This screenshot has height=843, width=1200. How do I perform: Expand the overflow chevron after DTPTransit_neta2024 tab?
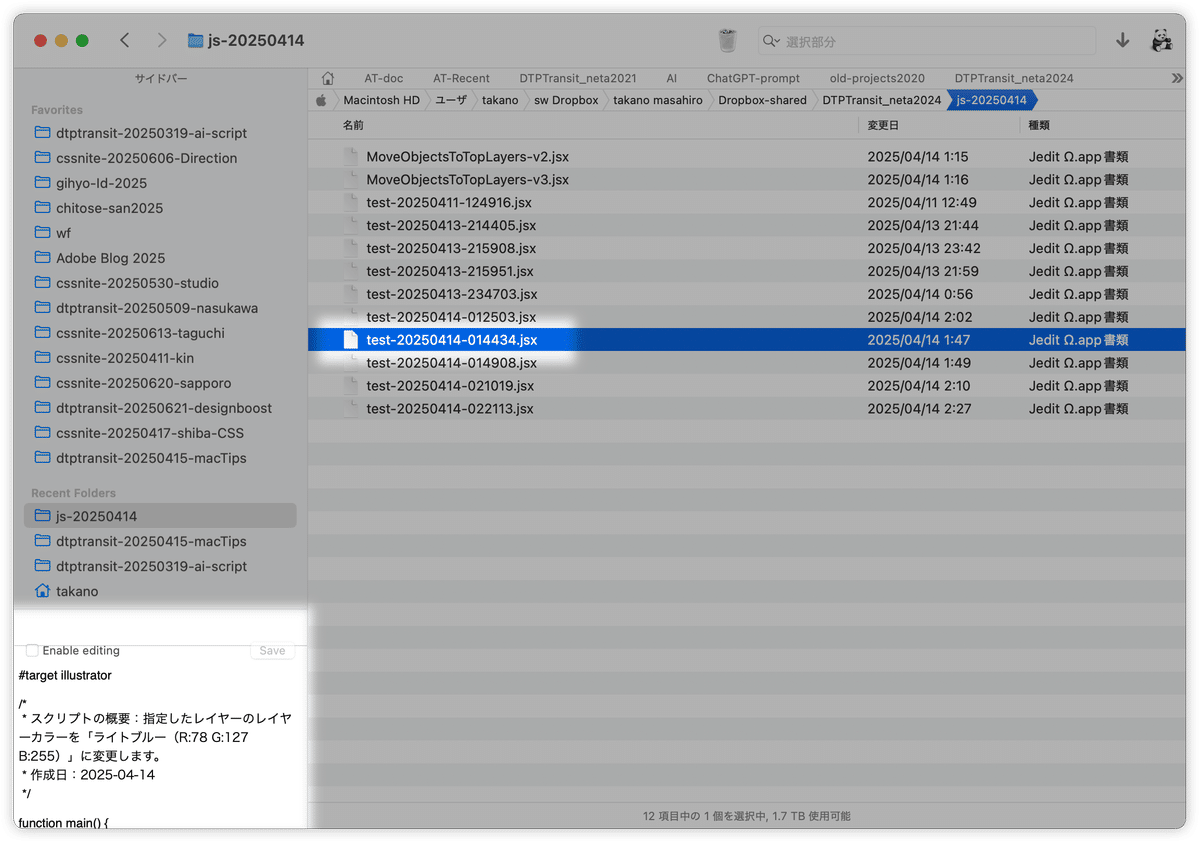tap(1178, 77)
